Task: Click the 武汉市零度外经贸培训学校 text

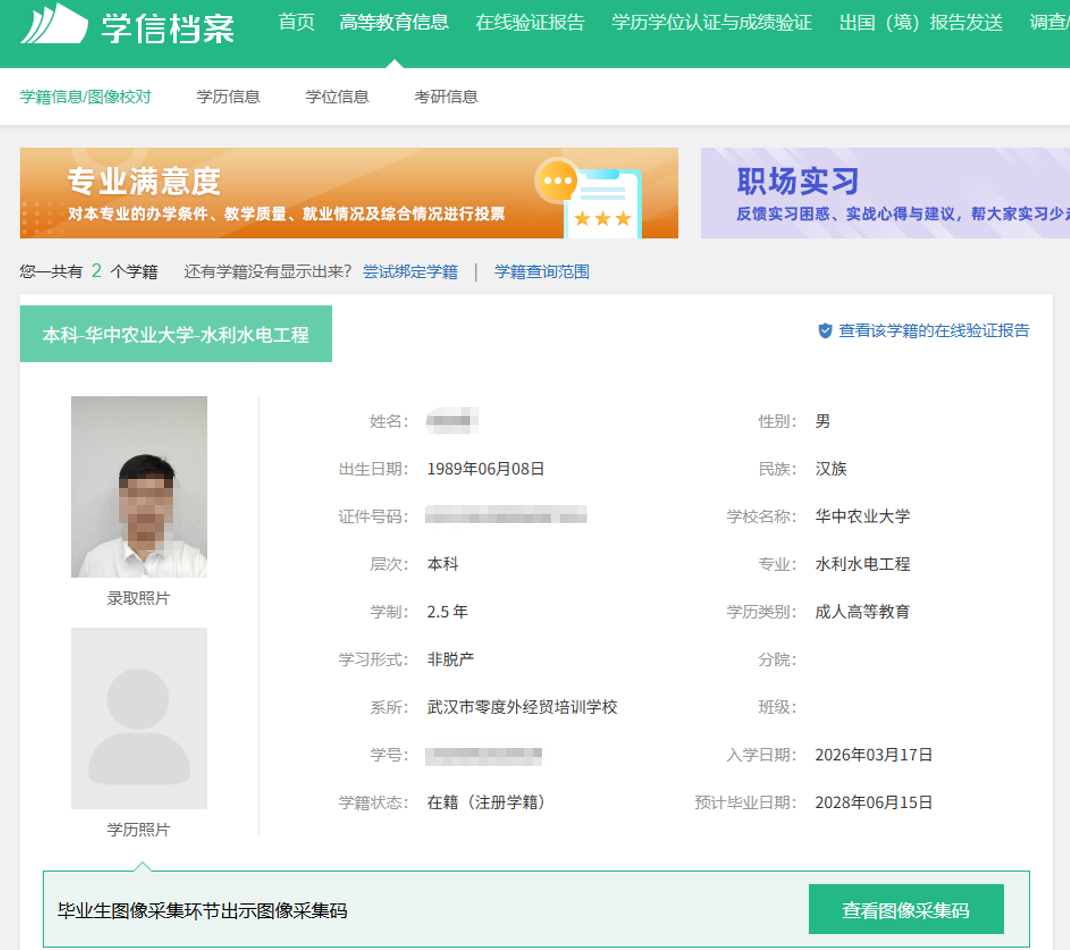Action: pyautogui.click(x=522, y=707)
